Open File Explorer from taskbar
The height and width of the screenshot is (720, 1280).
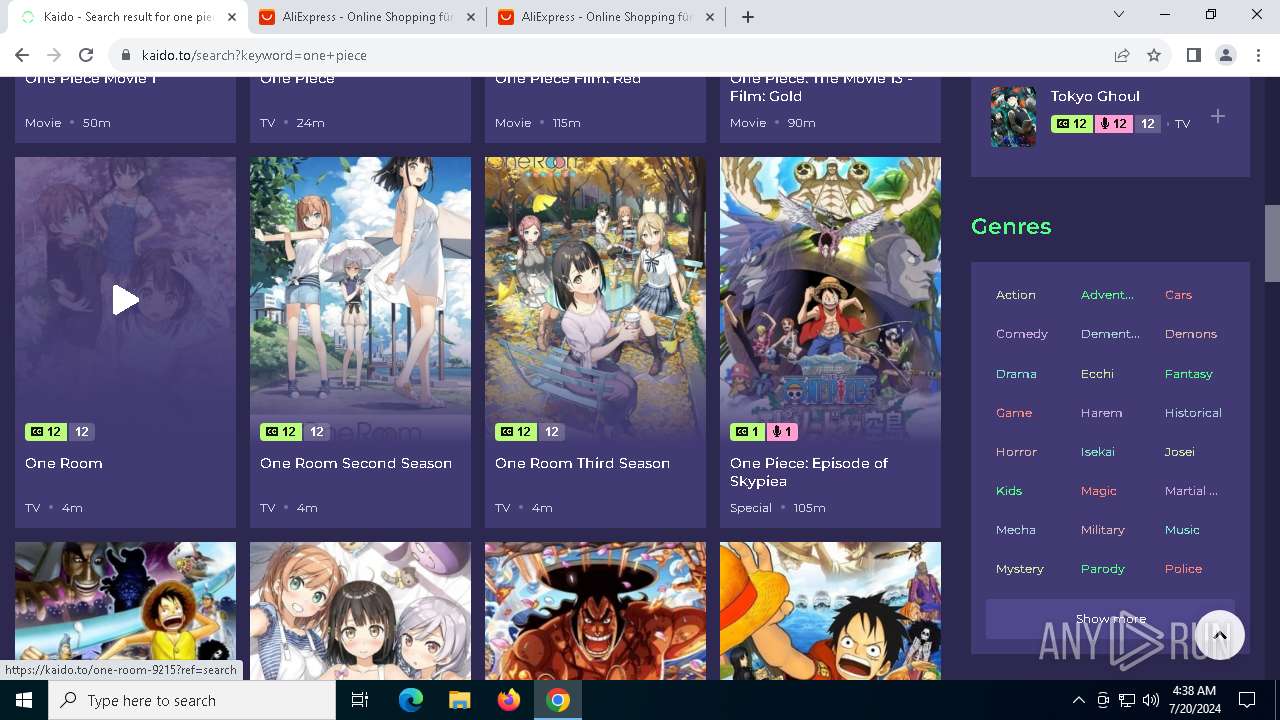point(459,700)
